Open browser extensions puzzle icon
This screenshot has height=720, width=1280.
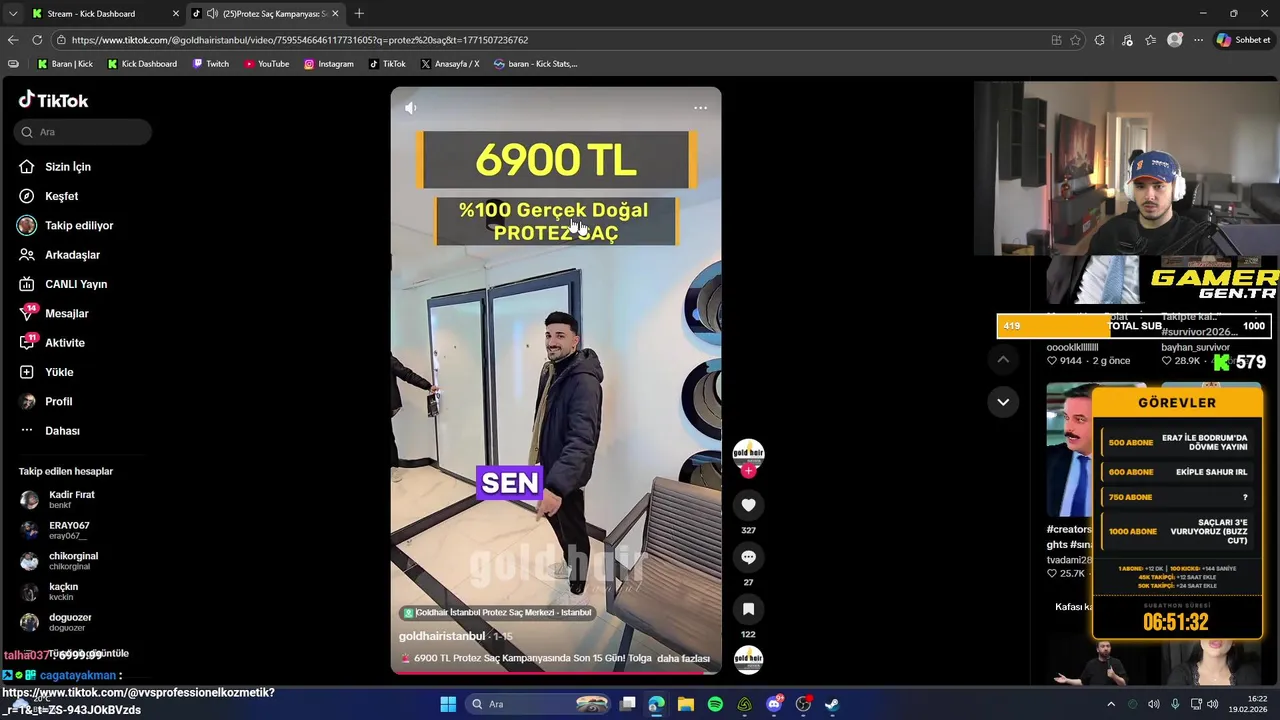(x=1100, y=40)
